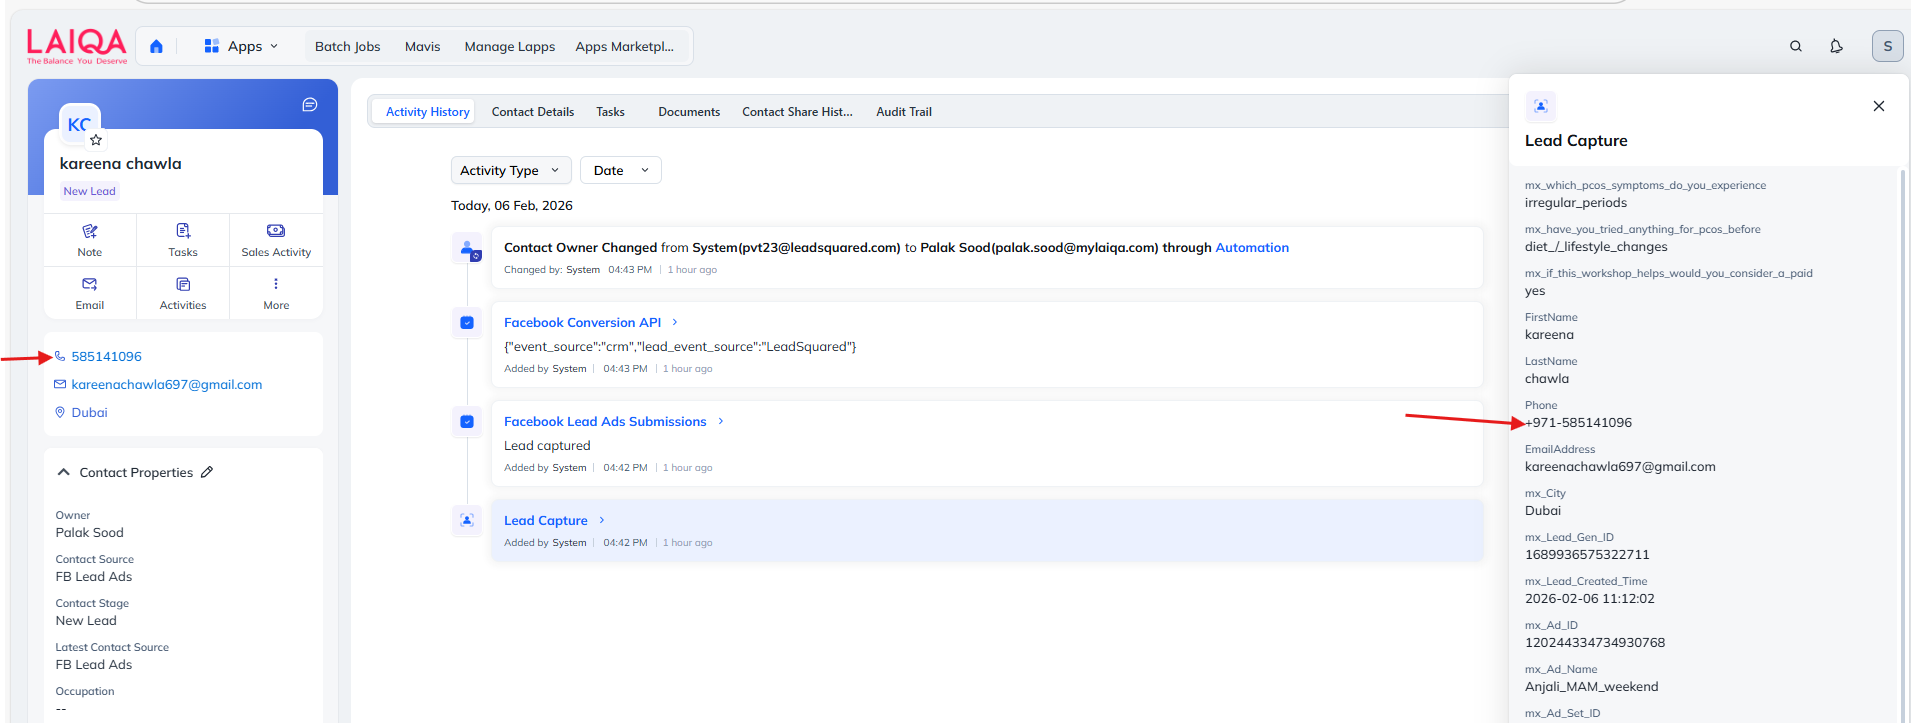
Task: Star the contact kareena chawla
Action: click(96, 140)
